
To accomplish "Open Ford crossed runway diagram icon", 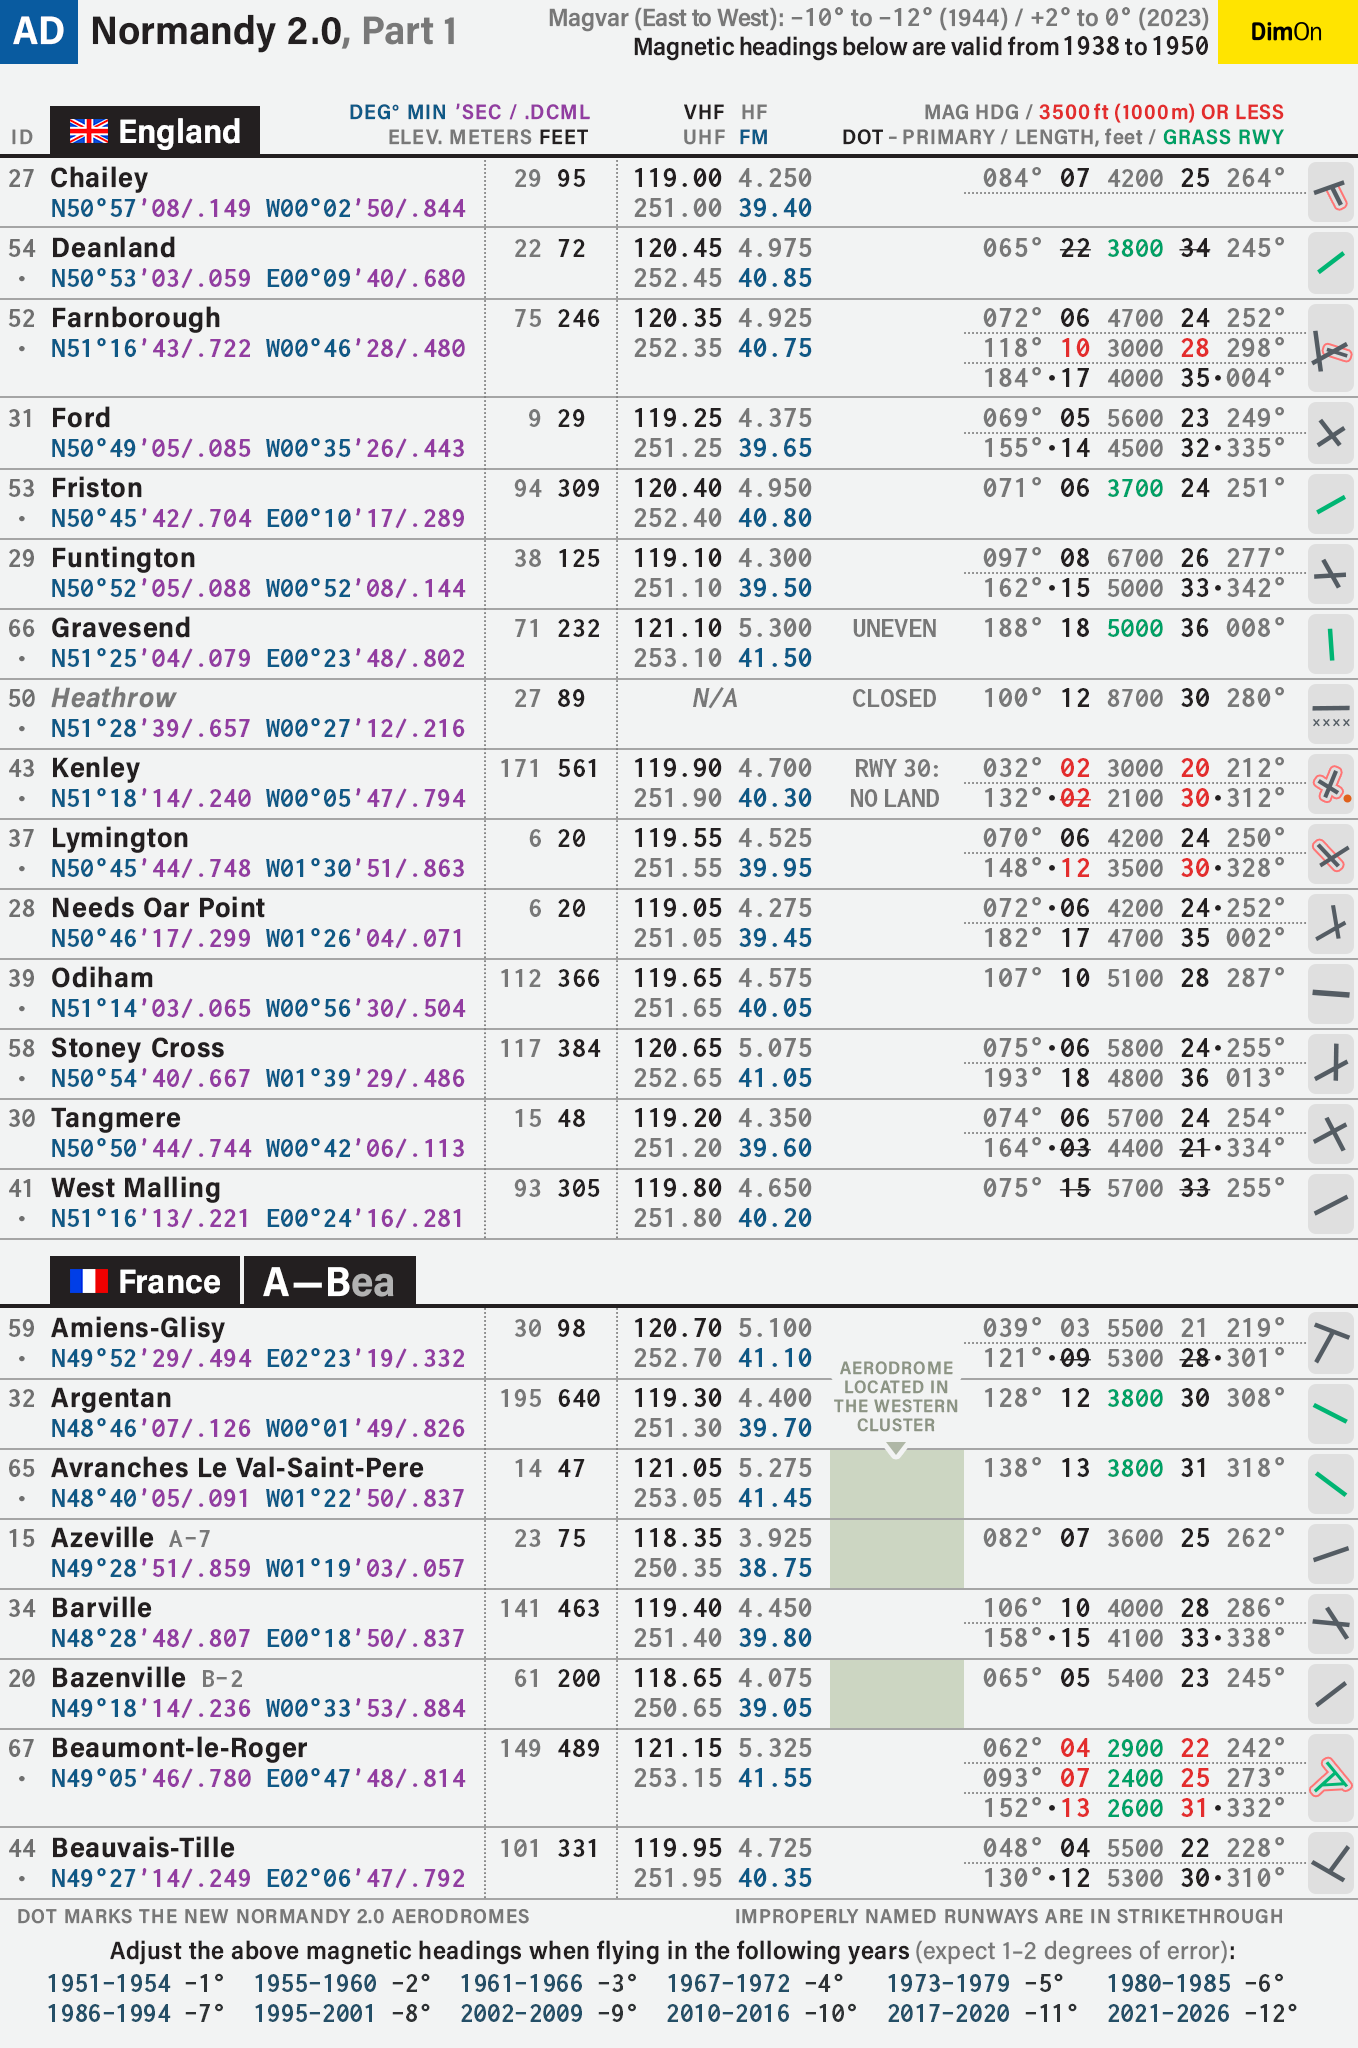I will 1331,434.
